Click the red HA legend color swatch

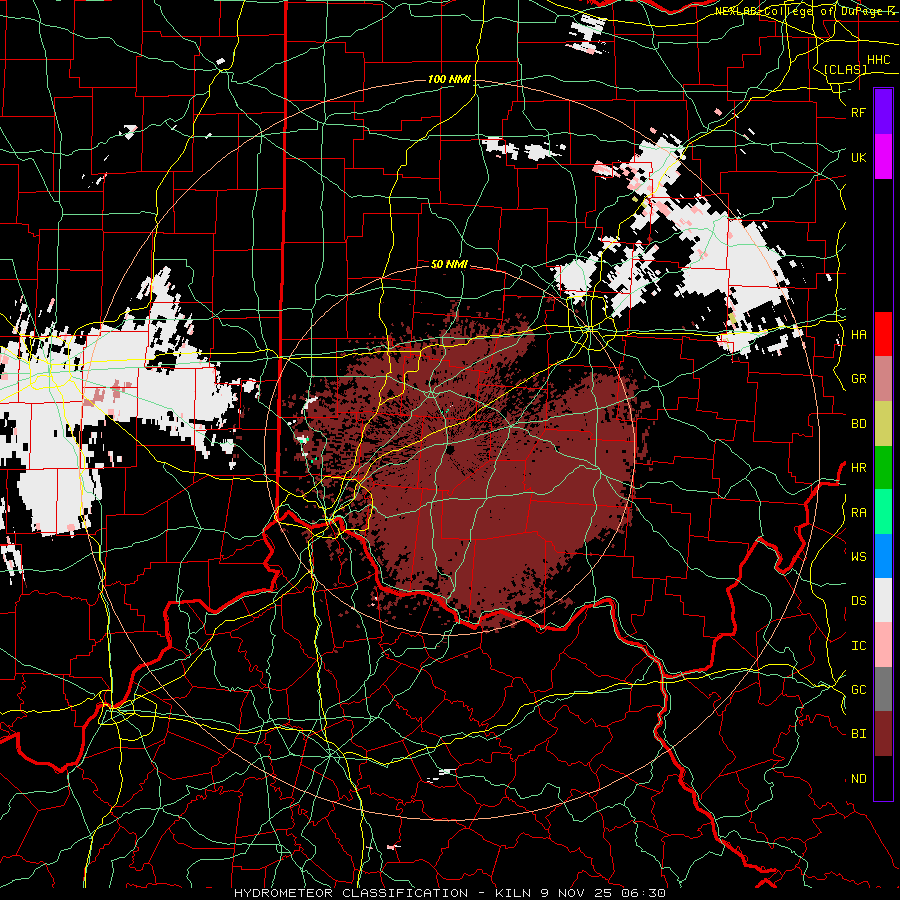pyautogui.click(x=883, y=334)
